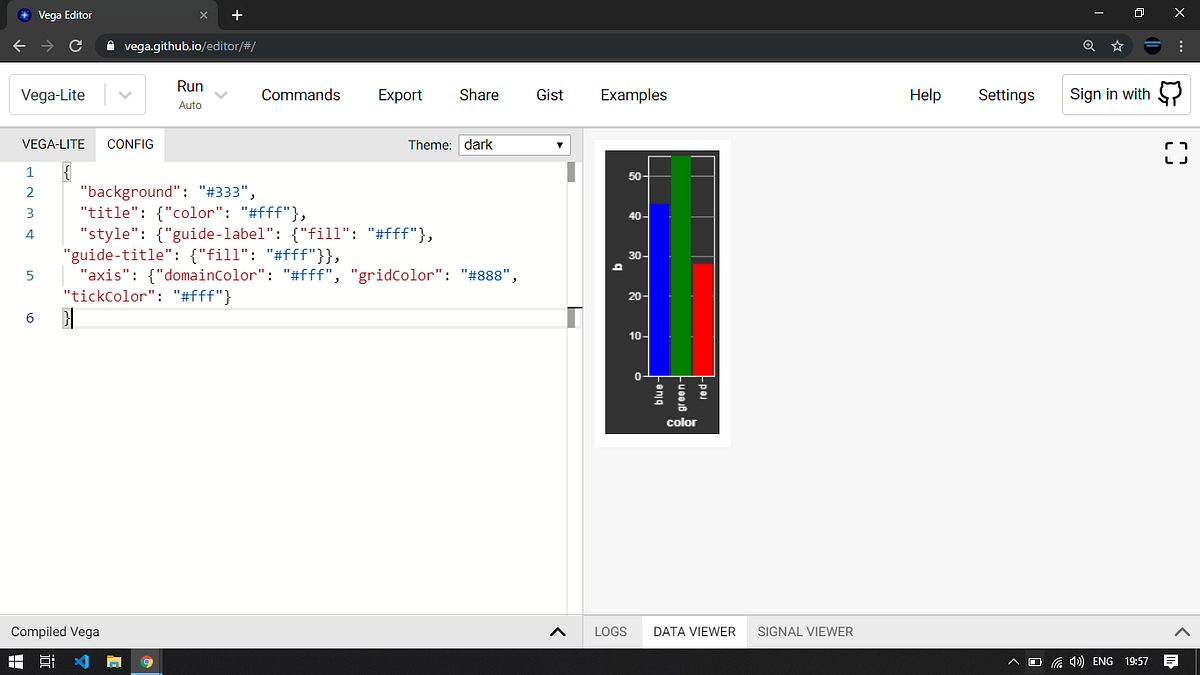The width and height of the screenshot is (1200, 675).
Task: Collapse the Compiled Vega panel
Action: click(x=557, y=631)
